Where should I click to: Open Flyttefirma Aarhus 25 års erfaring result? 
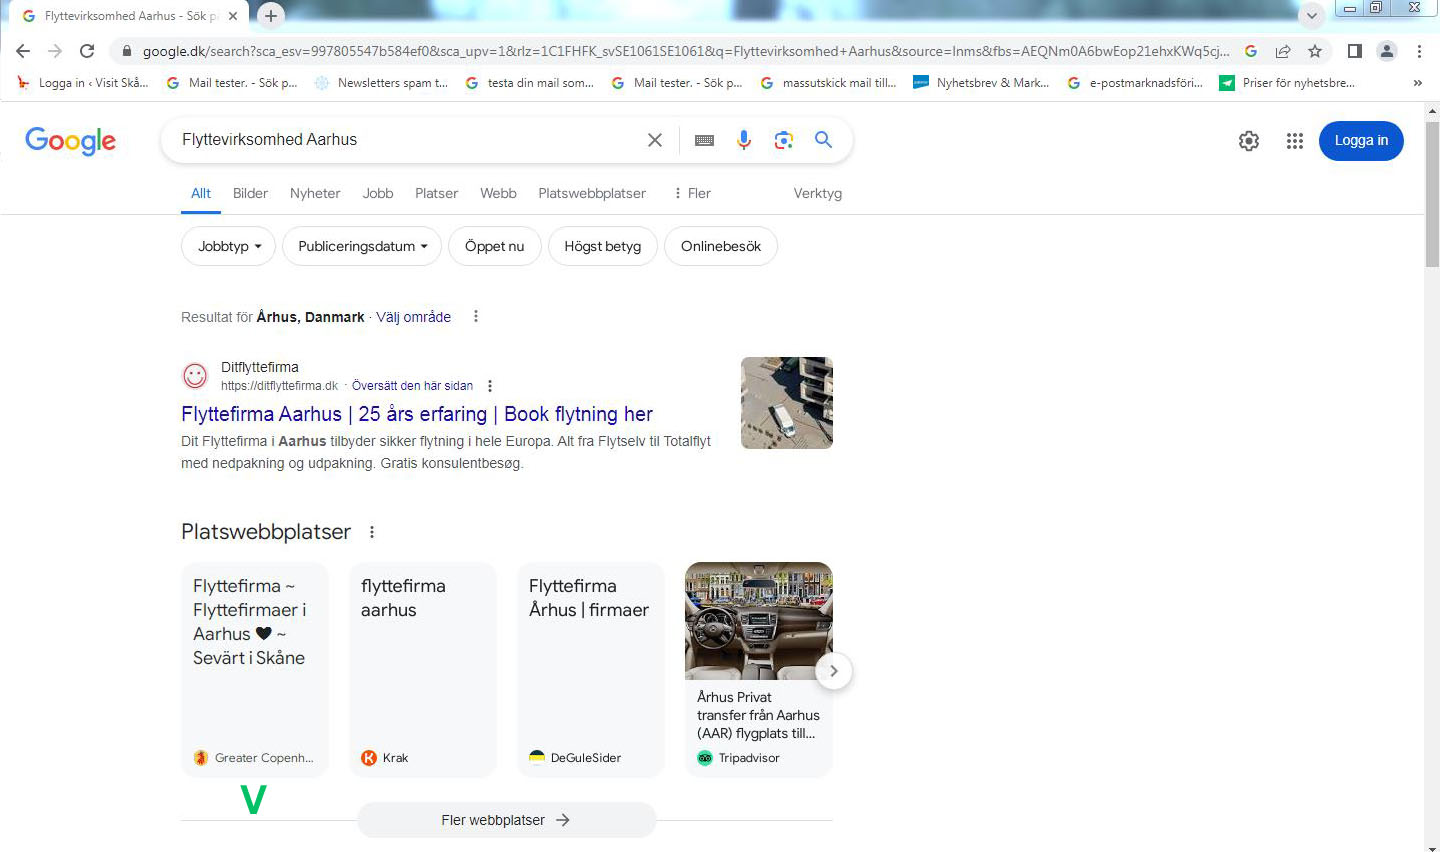click(x=417, y=414)
